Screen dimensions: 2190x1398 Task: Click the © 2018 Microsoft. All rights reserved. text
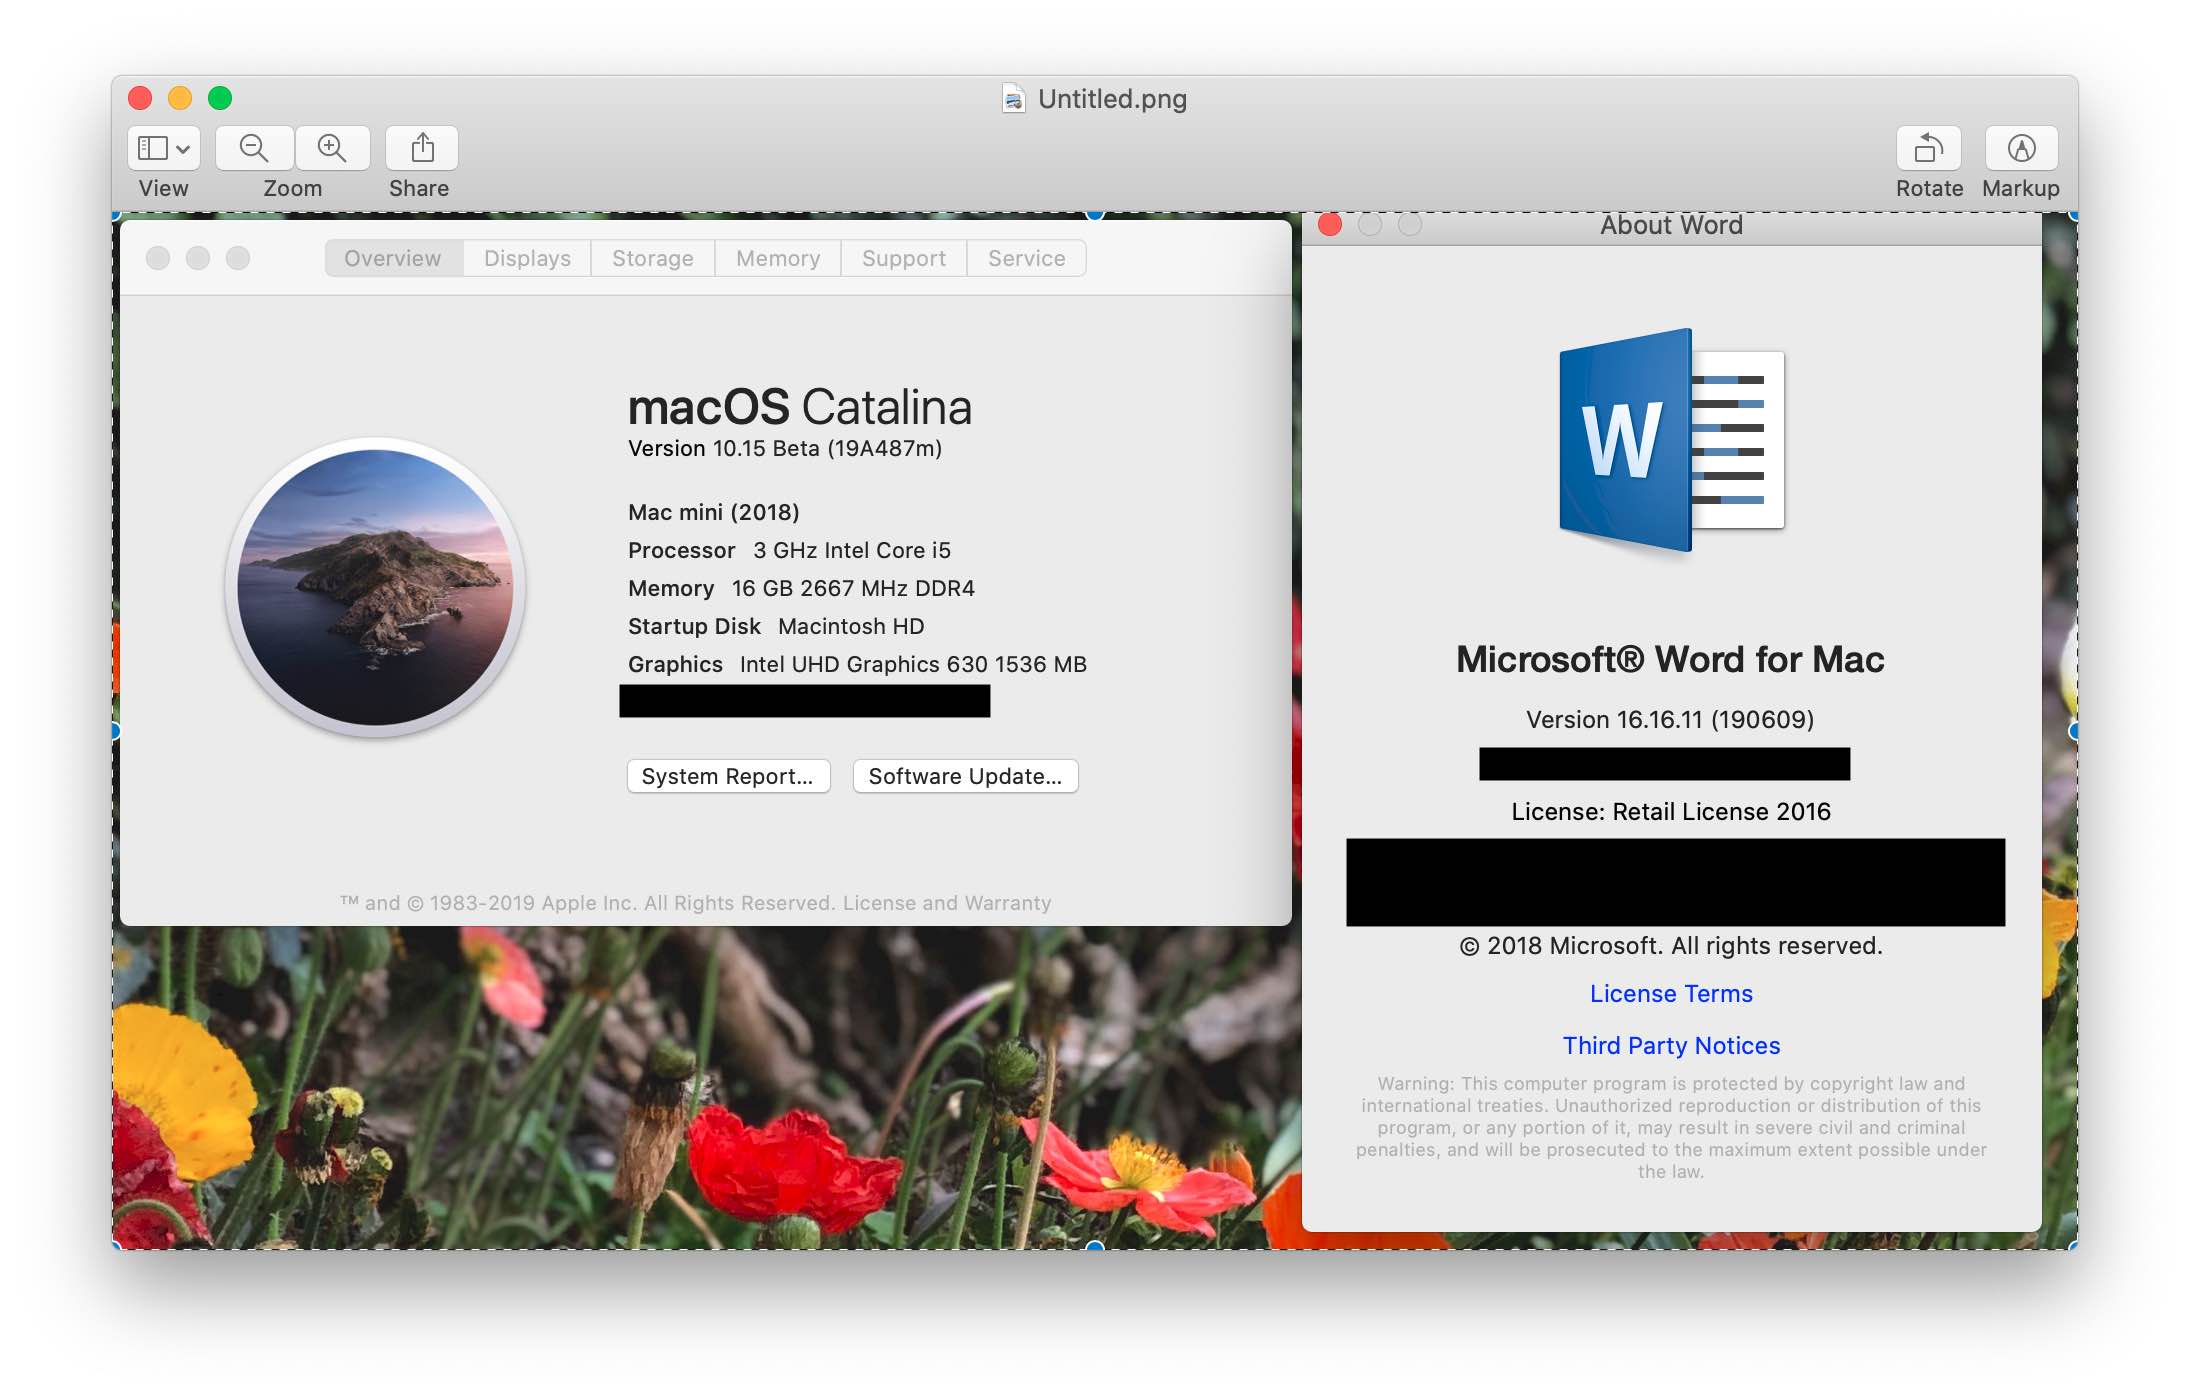[1671, 945]
